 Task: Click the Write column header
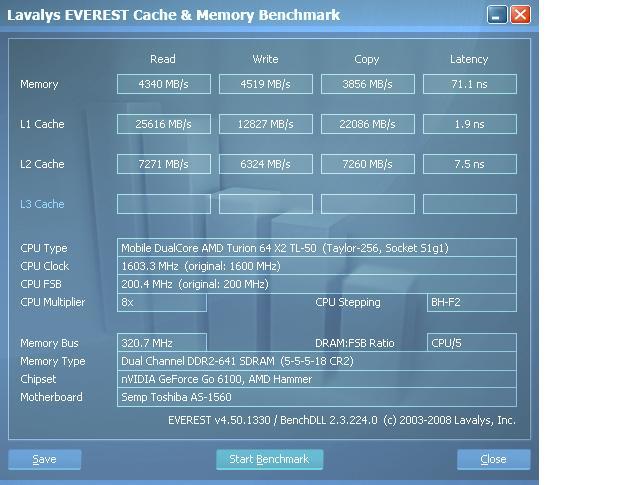click(265, 59)
